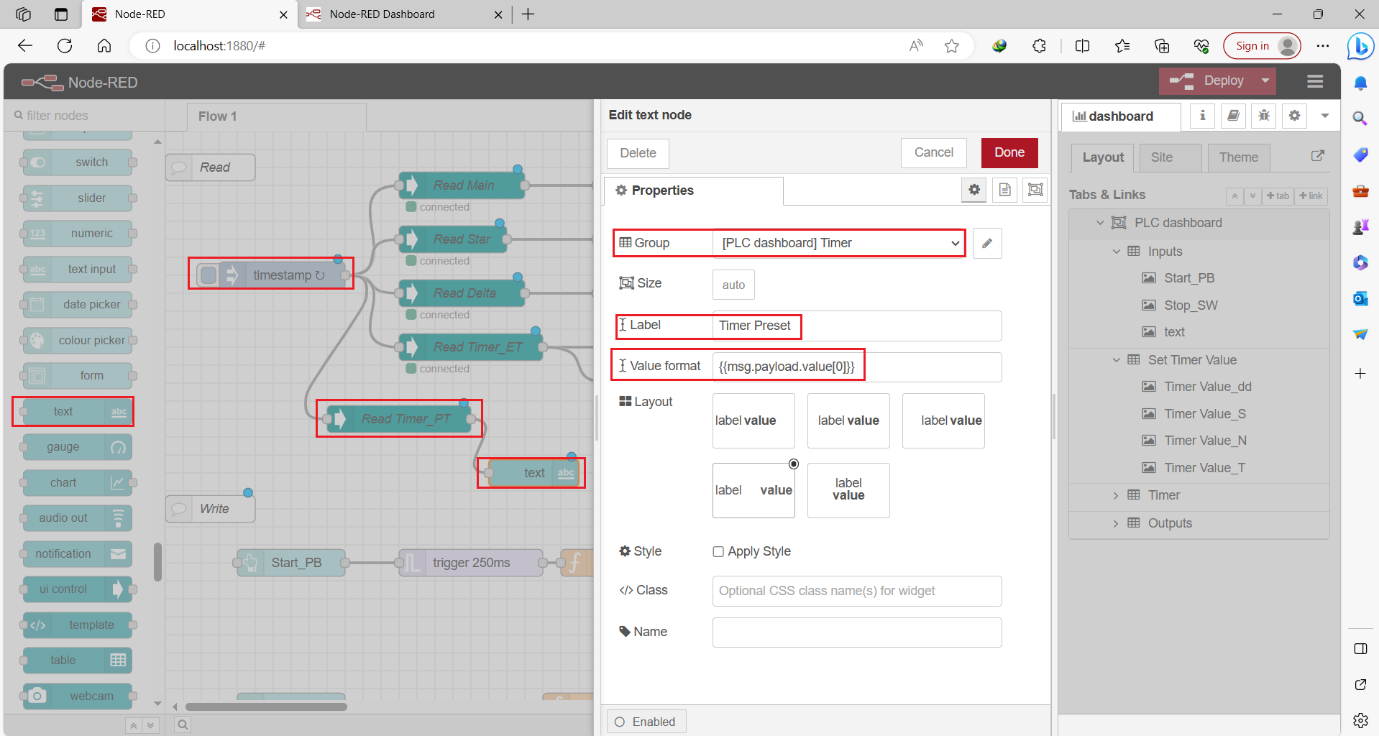Screen dimensions: 1379x736
Task: Toggle the Enabled switch at the bottom
Action: coord(646,721)
